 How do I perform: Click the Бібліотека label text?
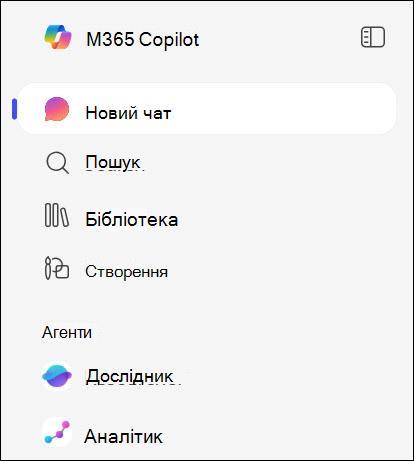[132, 219]
